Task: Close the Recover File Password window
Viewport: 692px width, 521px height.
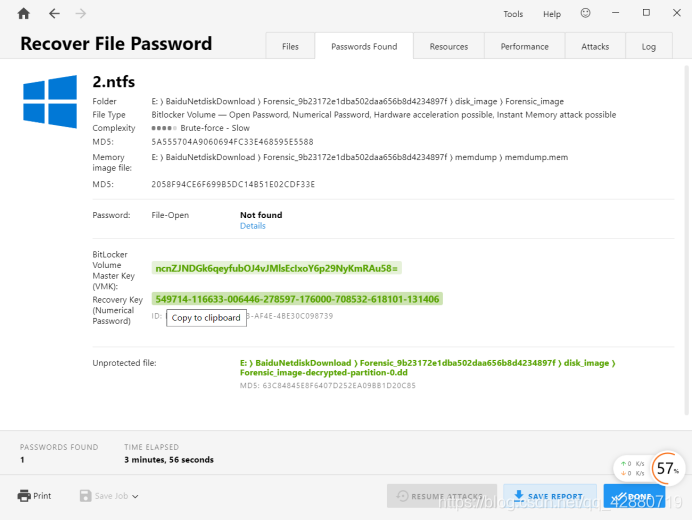Action: coord(677,13)
